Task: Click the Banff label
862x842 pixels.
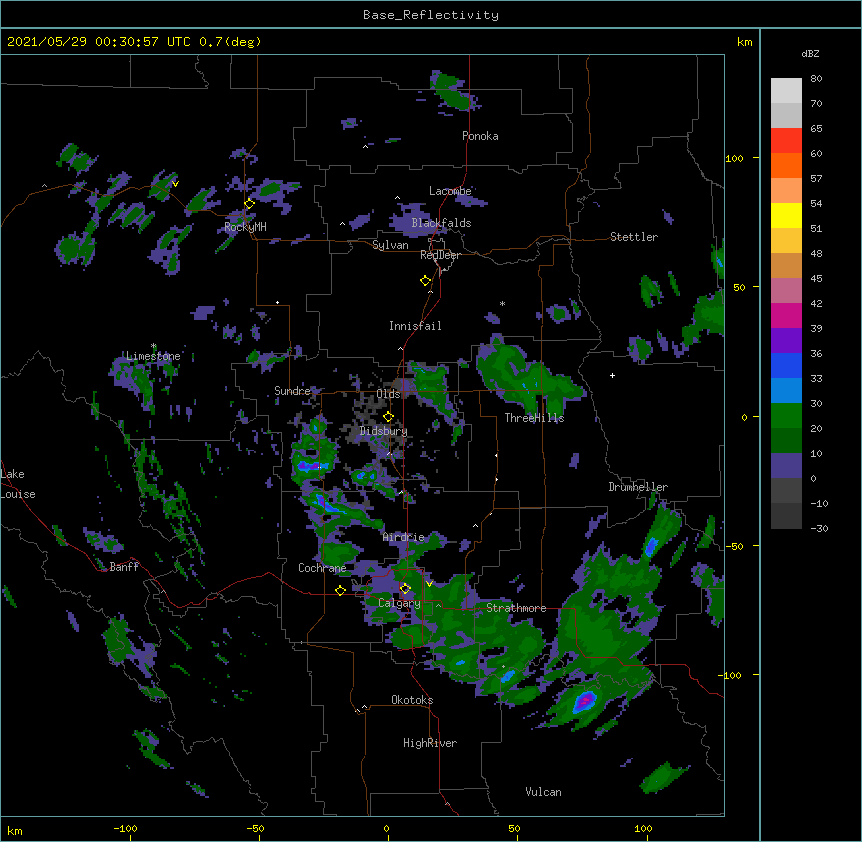Action: [x=124, y=567]
